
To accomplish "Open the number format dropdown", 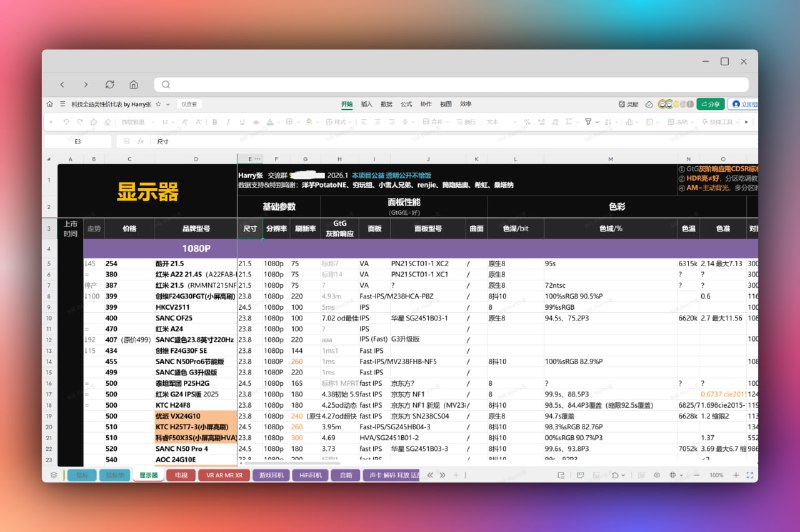I will [x=502, y=122].
